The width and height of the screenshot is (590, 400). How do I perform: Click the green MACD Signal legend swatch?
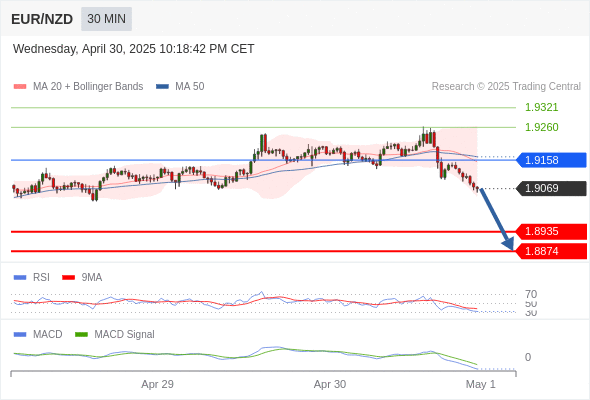pos(81,335)
